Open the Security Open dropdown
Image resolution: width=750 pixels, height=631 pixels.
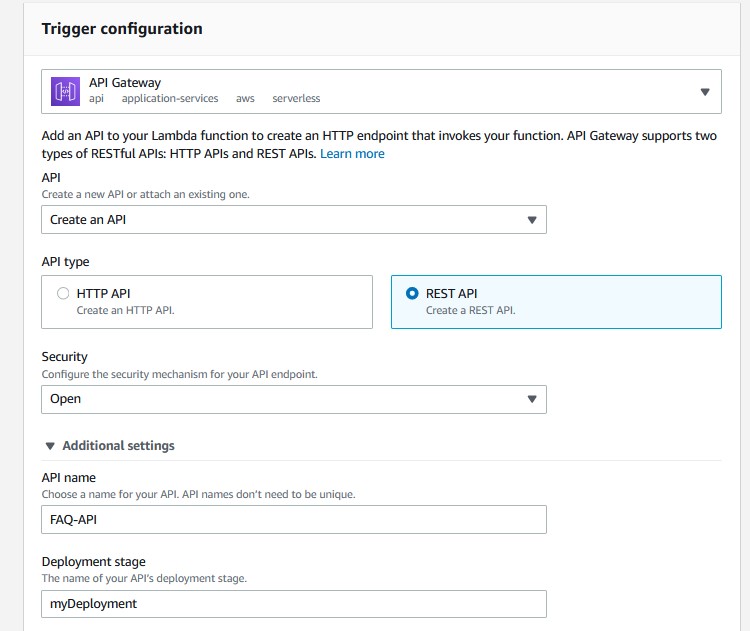(294, 399)
